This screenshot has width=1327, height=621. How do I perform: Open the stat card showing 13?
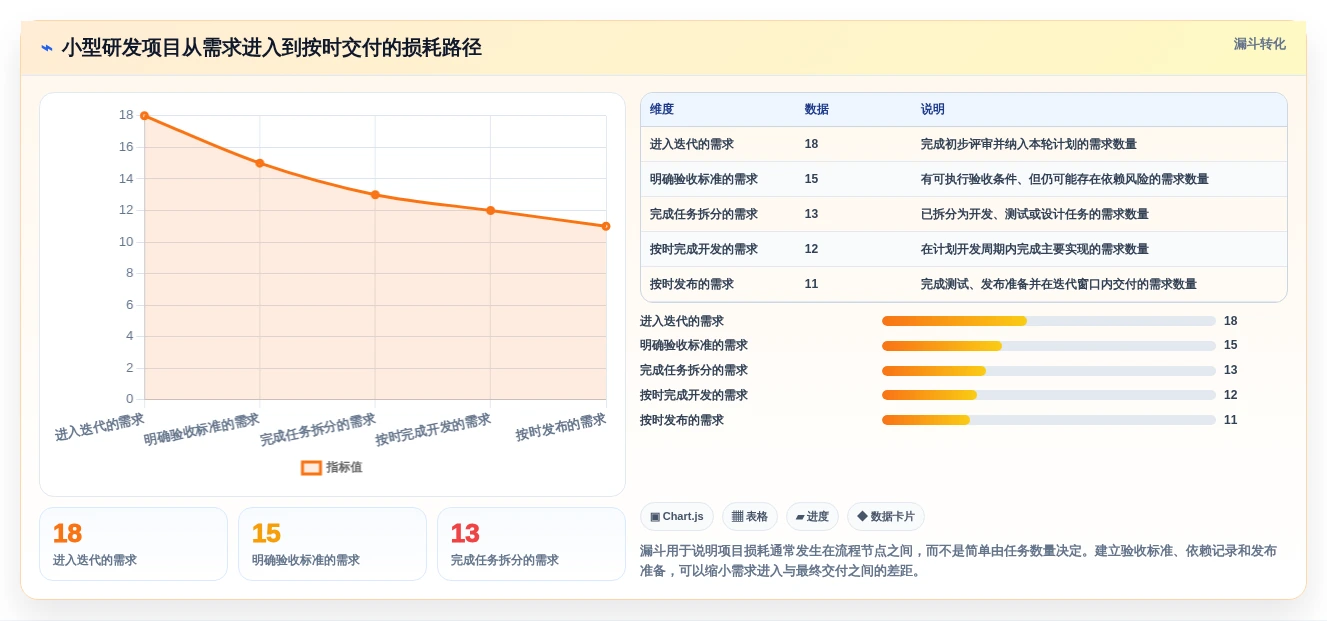[x=531, y=544]
